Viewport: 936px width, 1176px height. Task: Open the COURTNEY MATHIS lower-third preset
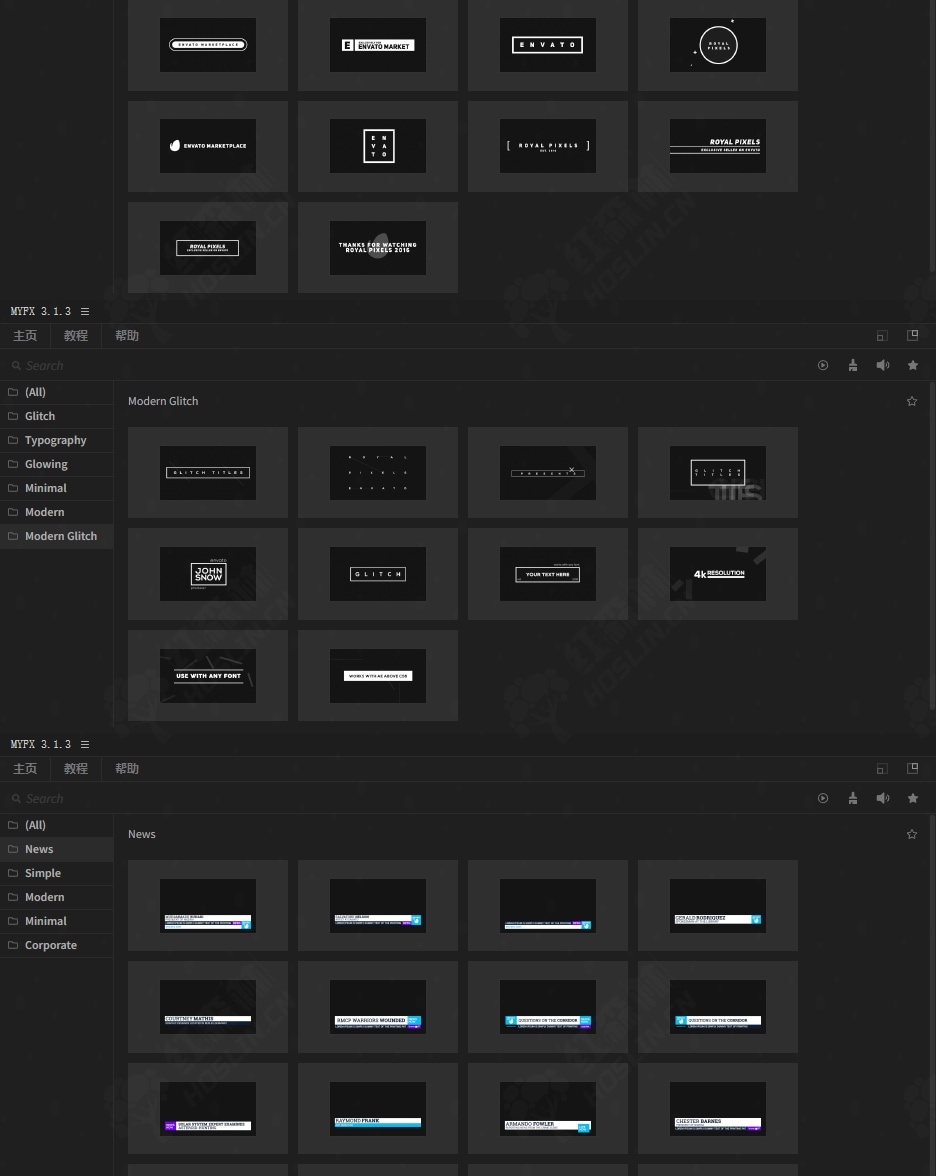pyautogui.click(x=208, y=1006)
